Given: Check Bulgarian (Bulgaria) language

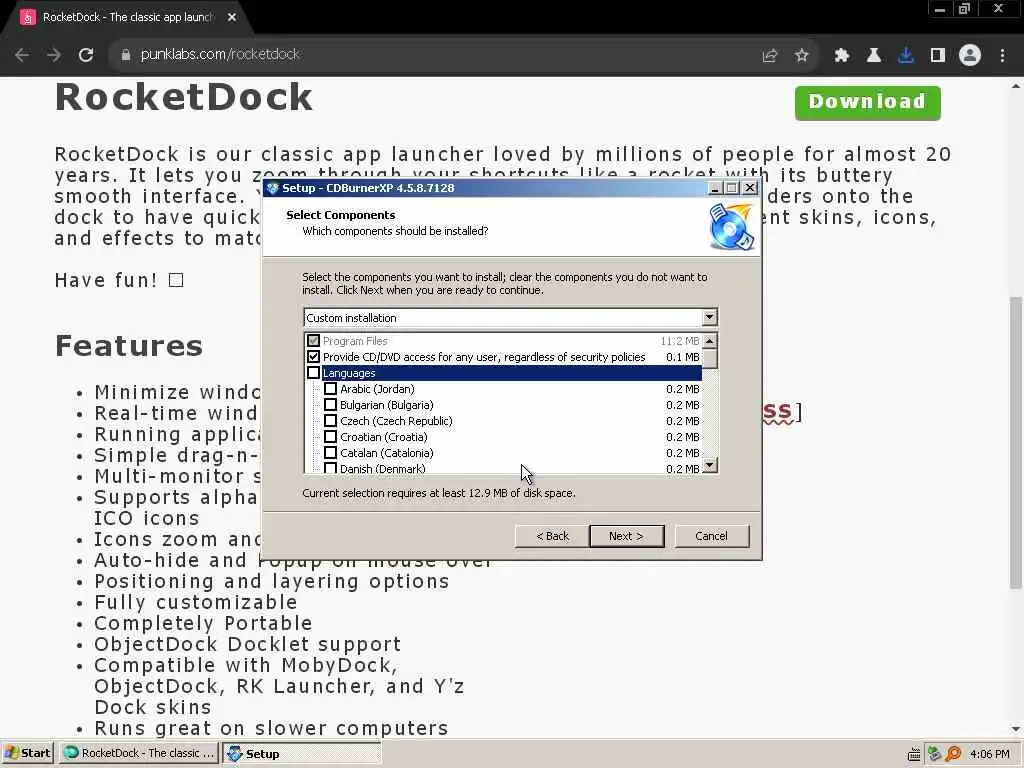Looking at the screenshot, I should tap(330, 405).
